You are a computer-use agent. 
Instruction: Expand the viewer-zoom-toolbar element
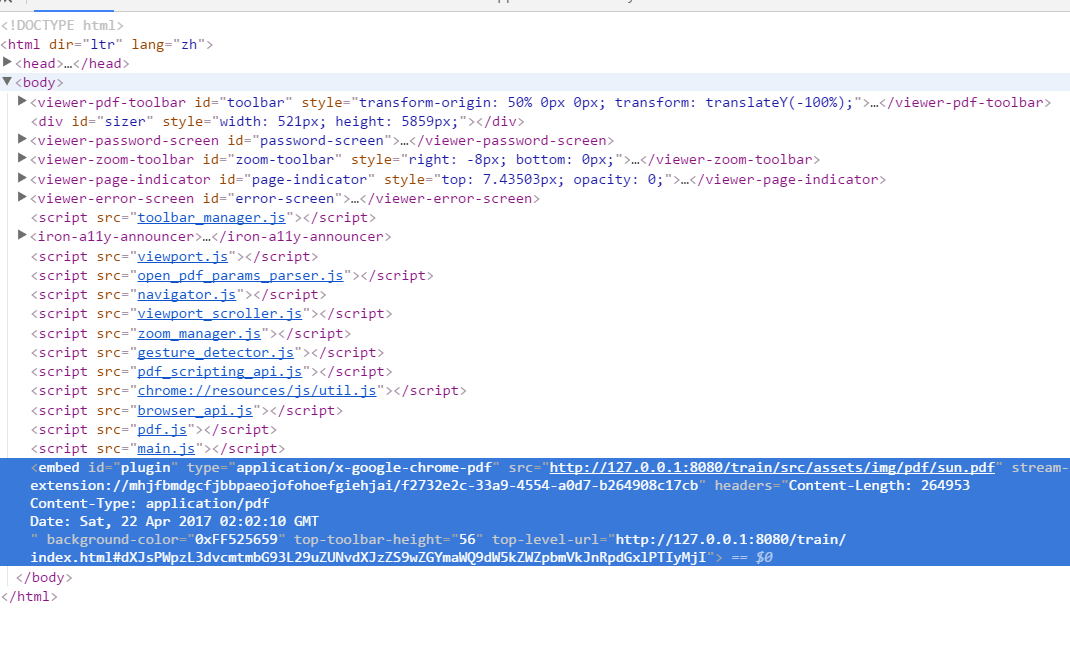[23, 159]
